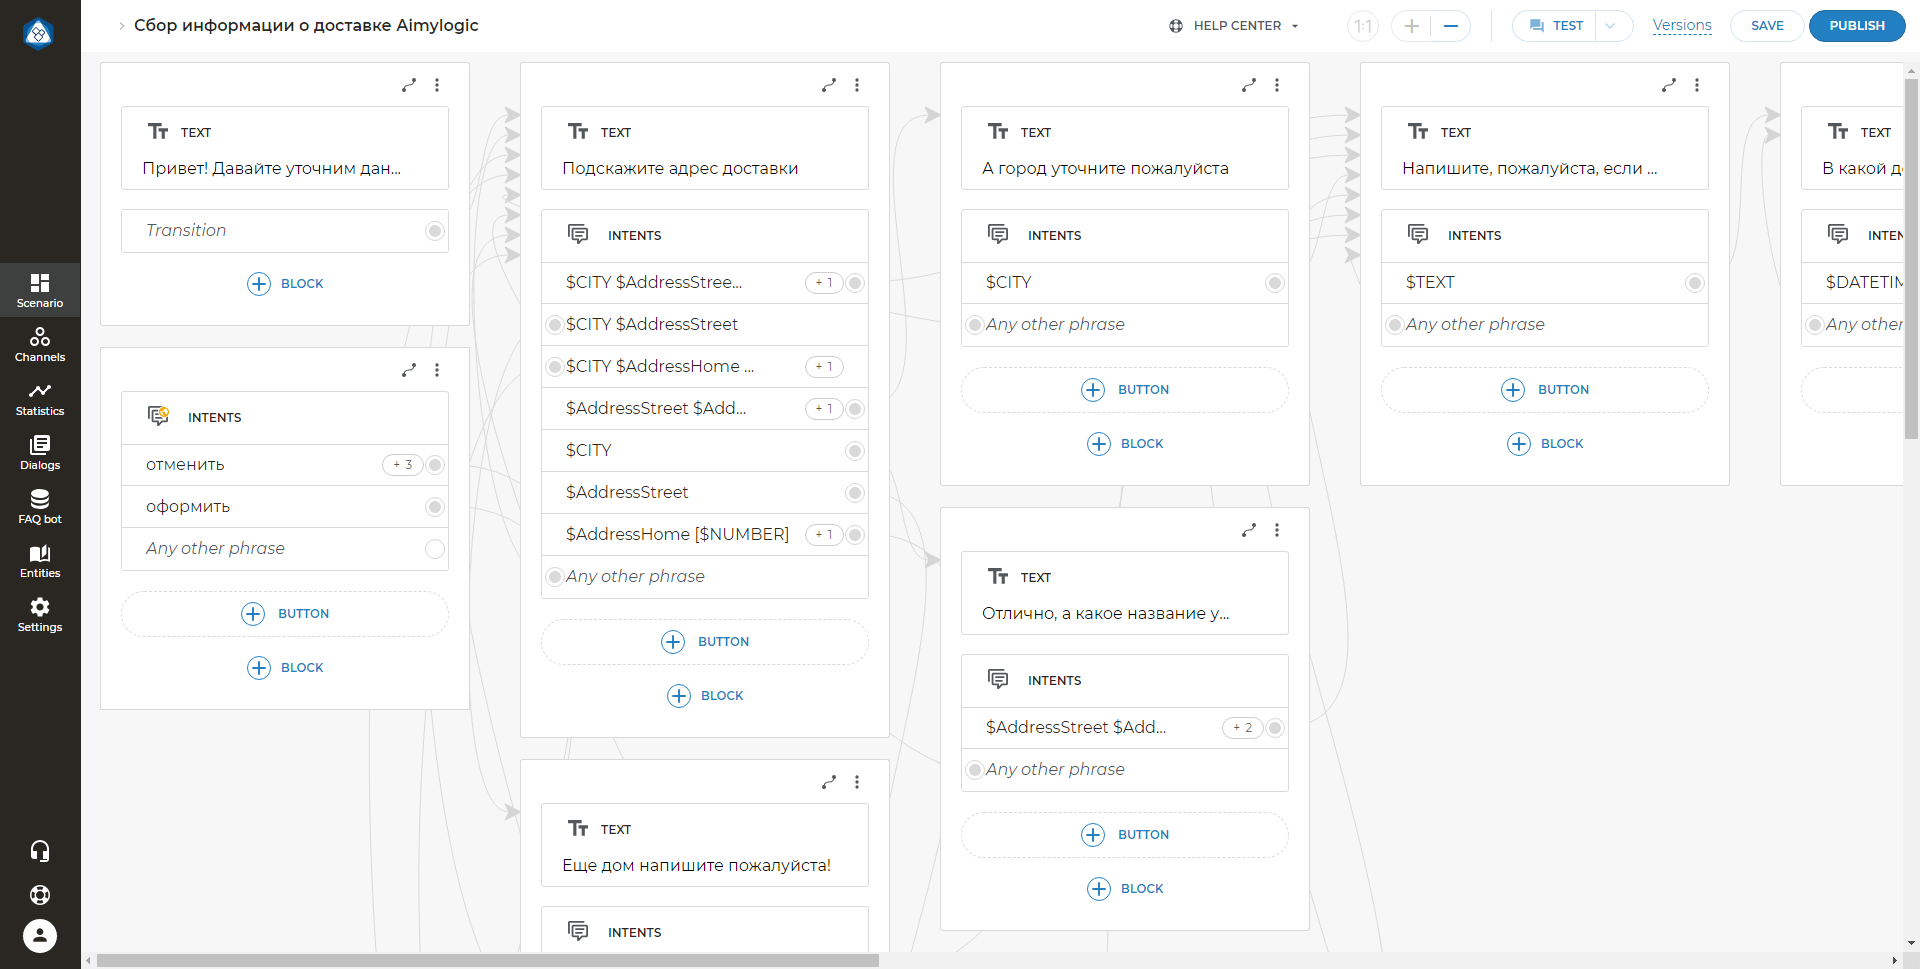Open text block Подскажите адрес доставки
The width and height of the screenshot is (1920, 969).
[705, 148]
